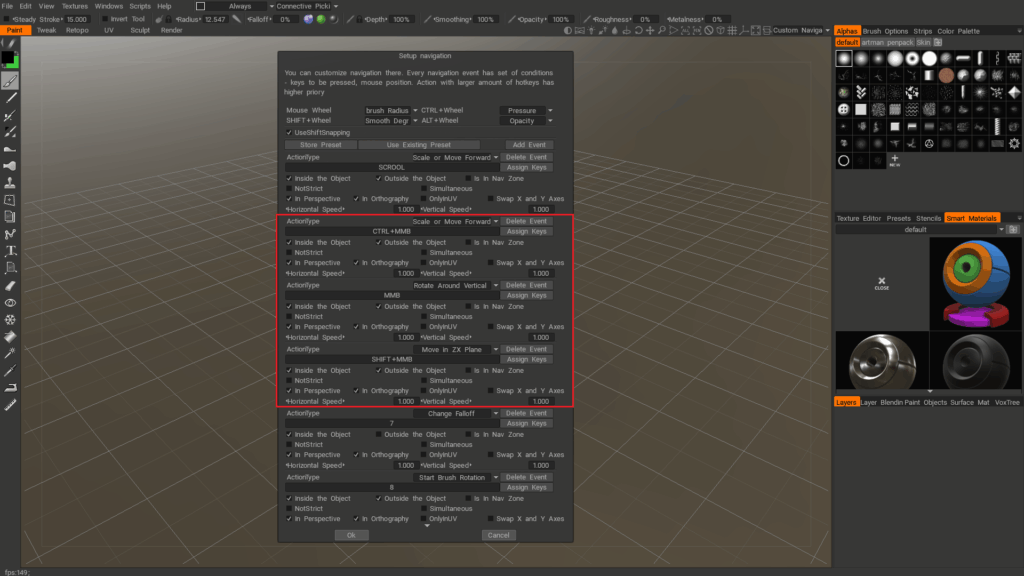Toggle In Perspective for Change Falloff event
Screen dimensions: 1024x576
pos(289,455)
